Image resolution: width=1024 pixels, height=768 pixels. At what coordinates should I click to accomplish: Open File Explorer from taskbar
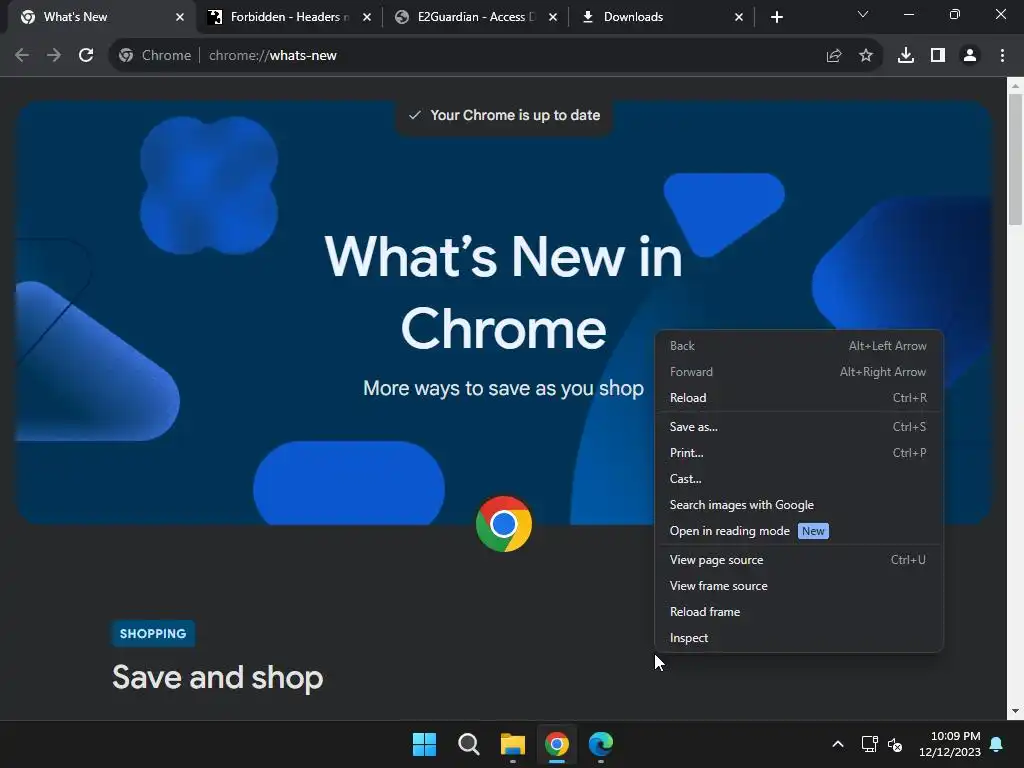point(513,744)
